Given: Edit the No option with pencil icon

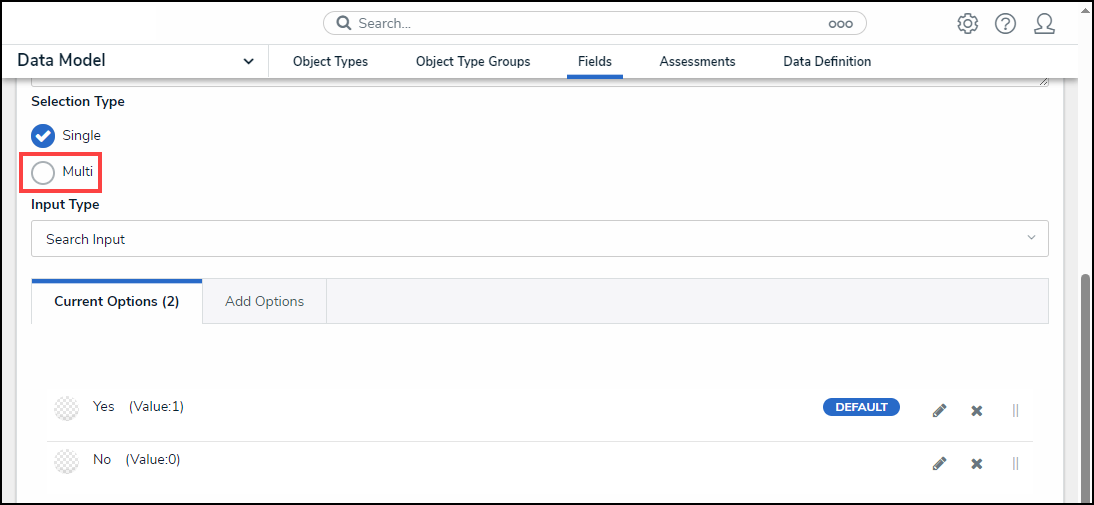Looking at the screenshot, I should coord(939,463).
